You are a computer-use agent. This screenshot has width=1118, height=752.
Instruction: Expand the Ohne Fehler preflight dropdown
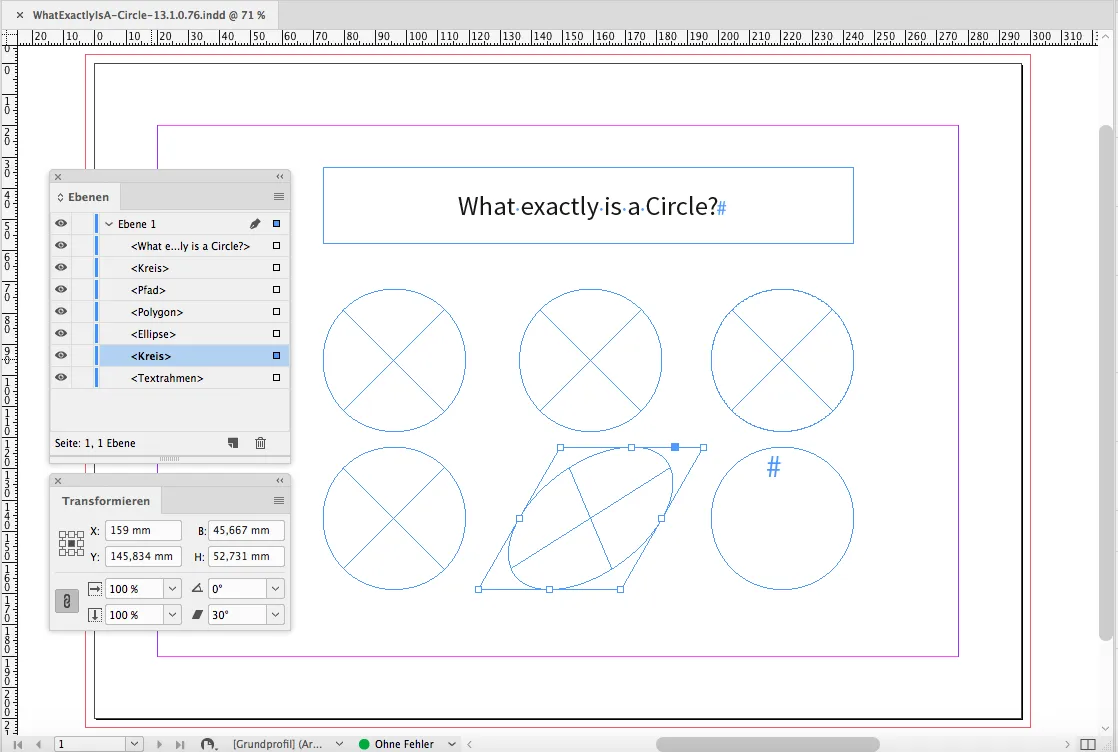(452, 744)
